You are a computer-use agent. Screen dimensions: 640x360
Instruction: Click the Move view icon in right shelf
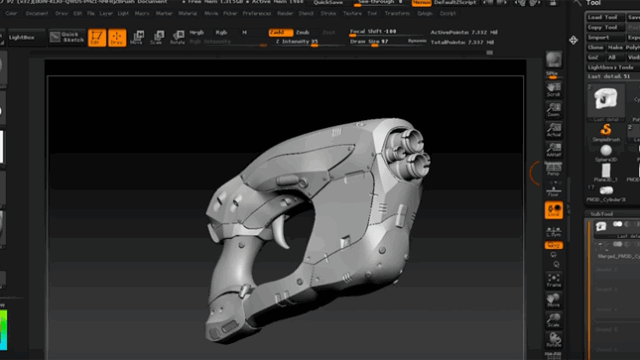[553, 300]
